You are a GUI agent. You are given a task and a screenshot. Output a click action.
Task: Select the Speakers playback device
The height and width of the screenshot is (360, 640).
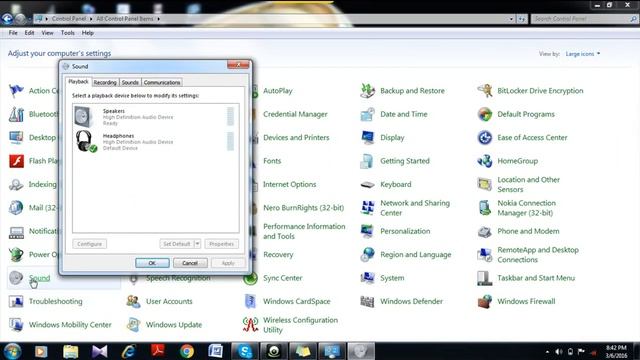155,117
